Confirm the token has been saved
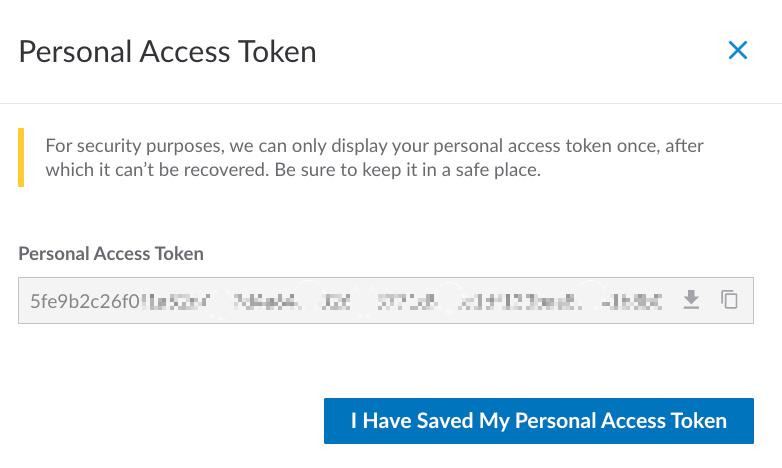 pos(538,421)
